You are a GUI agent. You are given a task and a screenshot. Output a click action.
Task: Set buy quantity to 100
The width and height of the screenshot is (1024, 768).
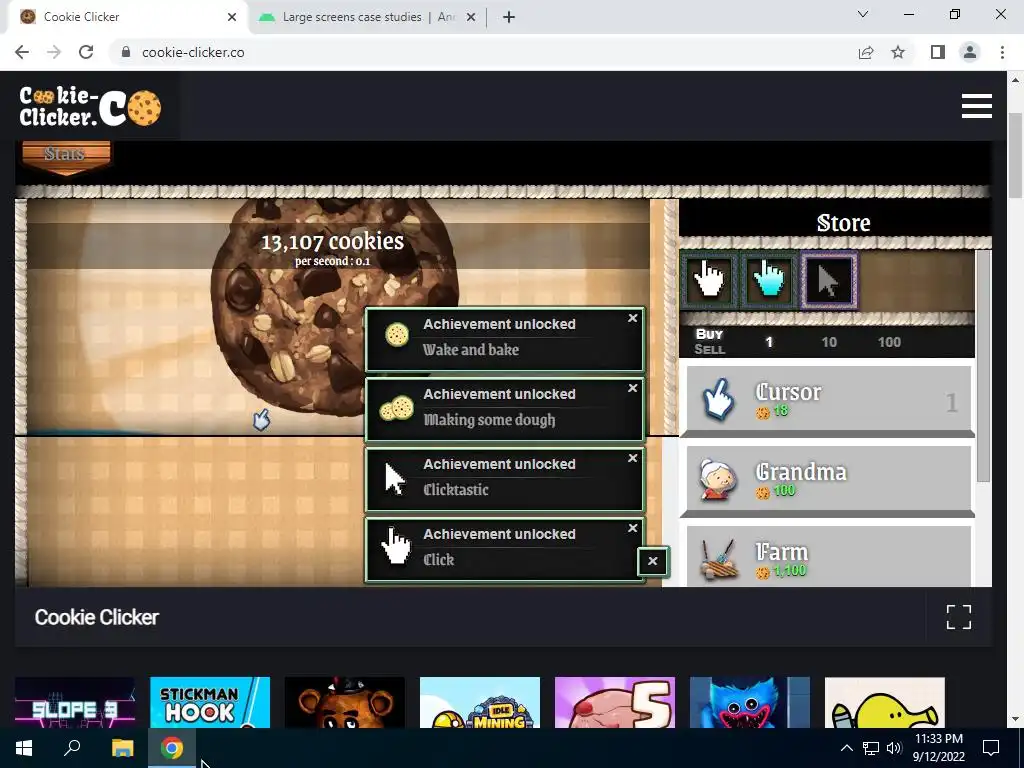click(889, 342)
